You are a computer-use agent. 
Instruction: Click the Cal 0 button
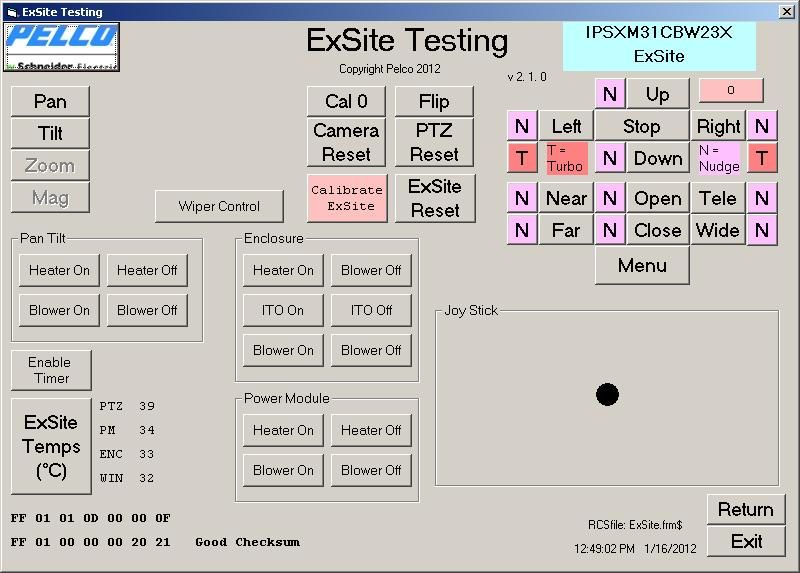(x=346, y=101)
